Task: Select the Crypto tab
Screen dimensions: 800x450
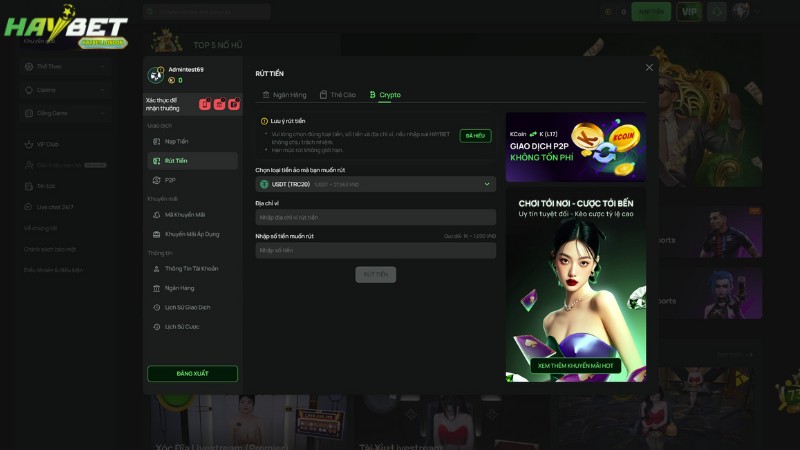Action: [x=385, y=95]
